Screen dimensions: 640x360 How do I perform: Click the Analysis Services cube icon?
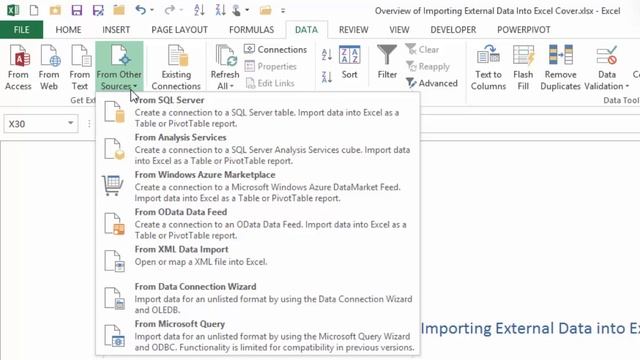pos(114,149)
